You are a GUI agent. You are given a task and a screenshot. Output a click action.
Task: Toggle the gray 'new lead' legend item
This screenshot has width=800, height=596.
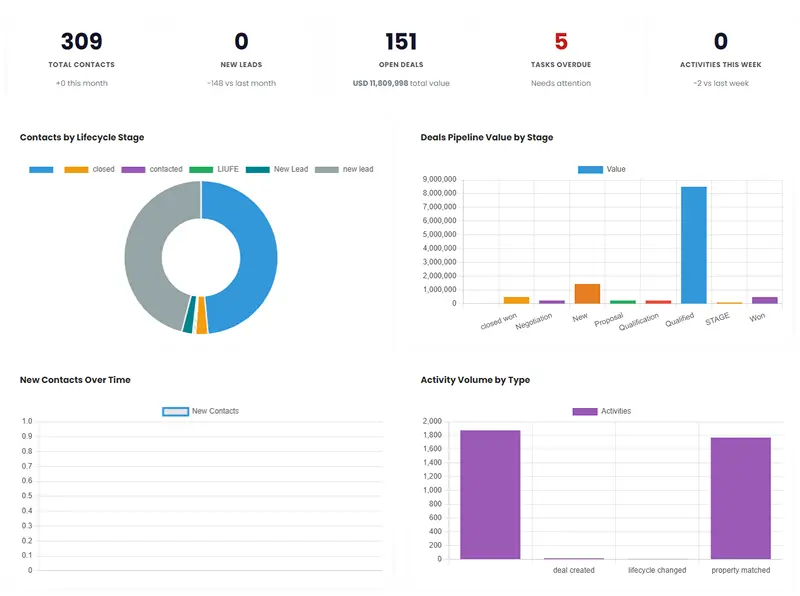(x=344, y=169)
